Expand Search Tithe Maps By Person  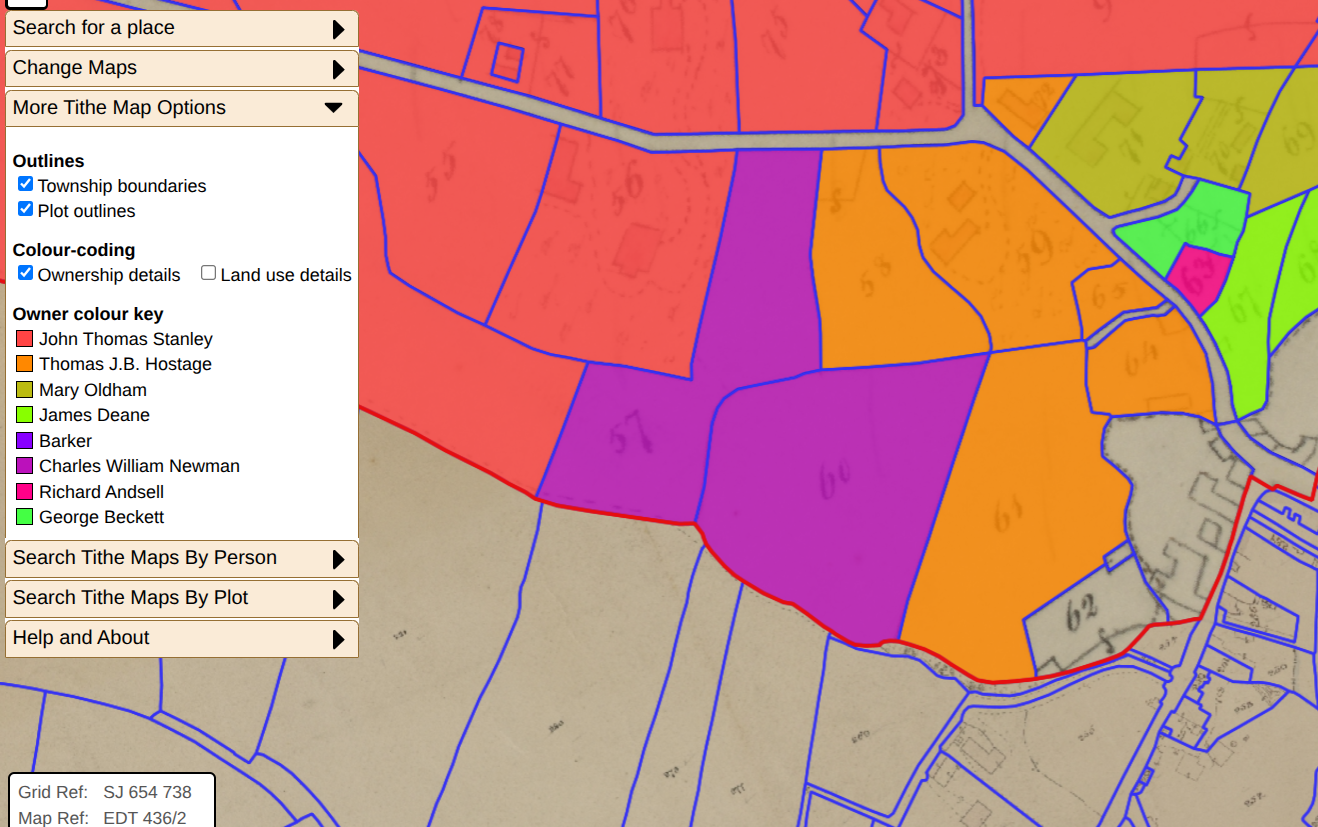(181, 558)
